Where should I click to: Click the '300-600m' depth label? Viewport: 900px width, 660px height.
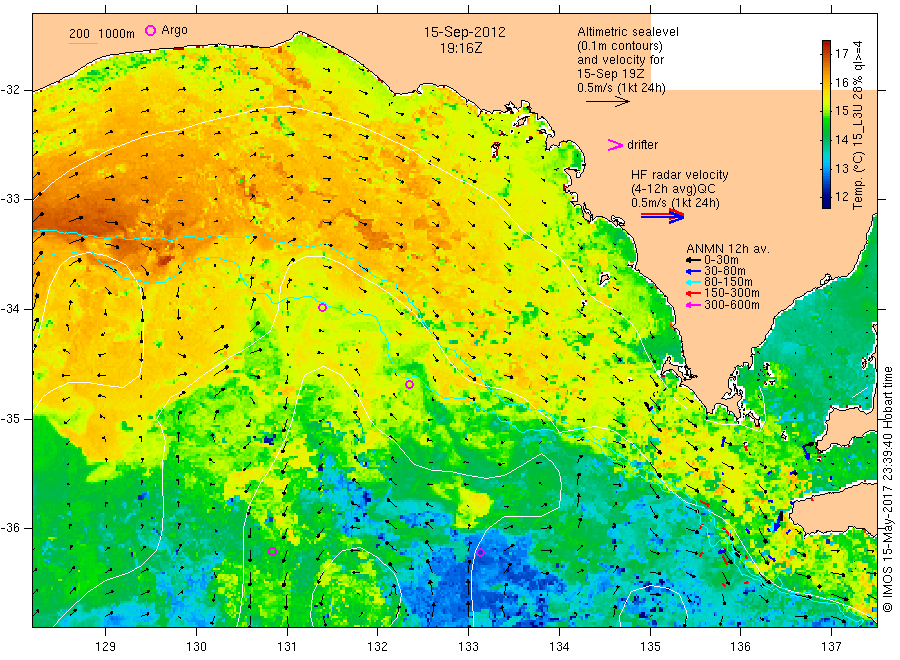tap(732, 305)
